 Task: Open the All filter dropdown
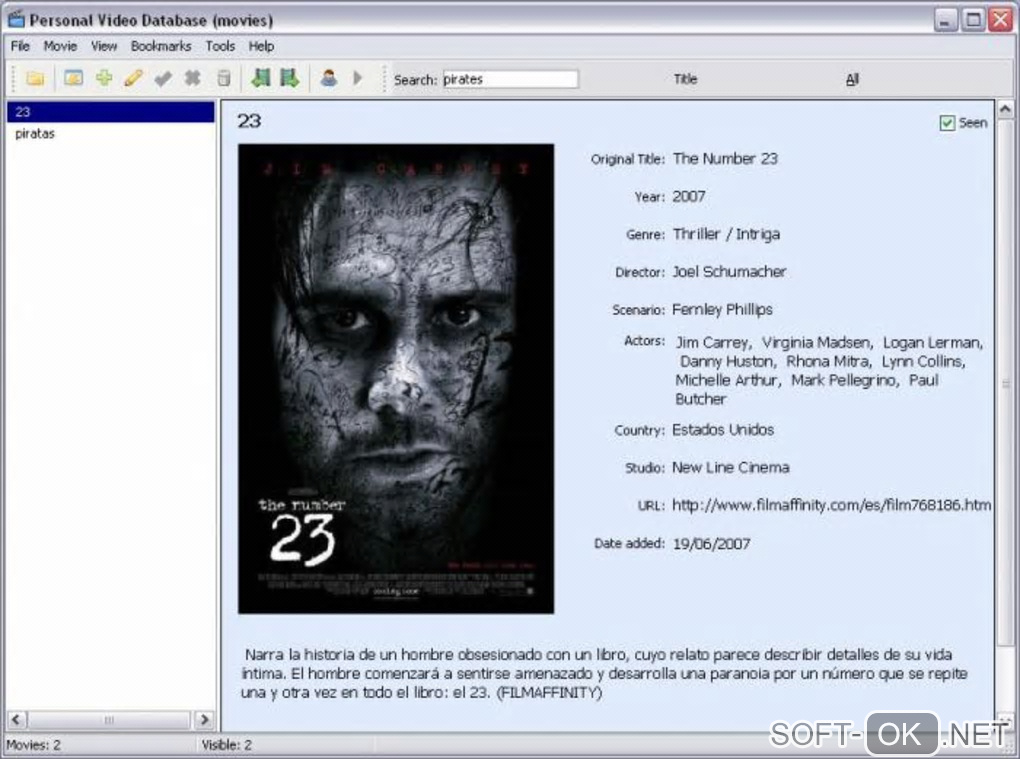click(852, 79)
